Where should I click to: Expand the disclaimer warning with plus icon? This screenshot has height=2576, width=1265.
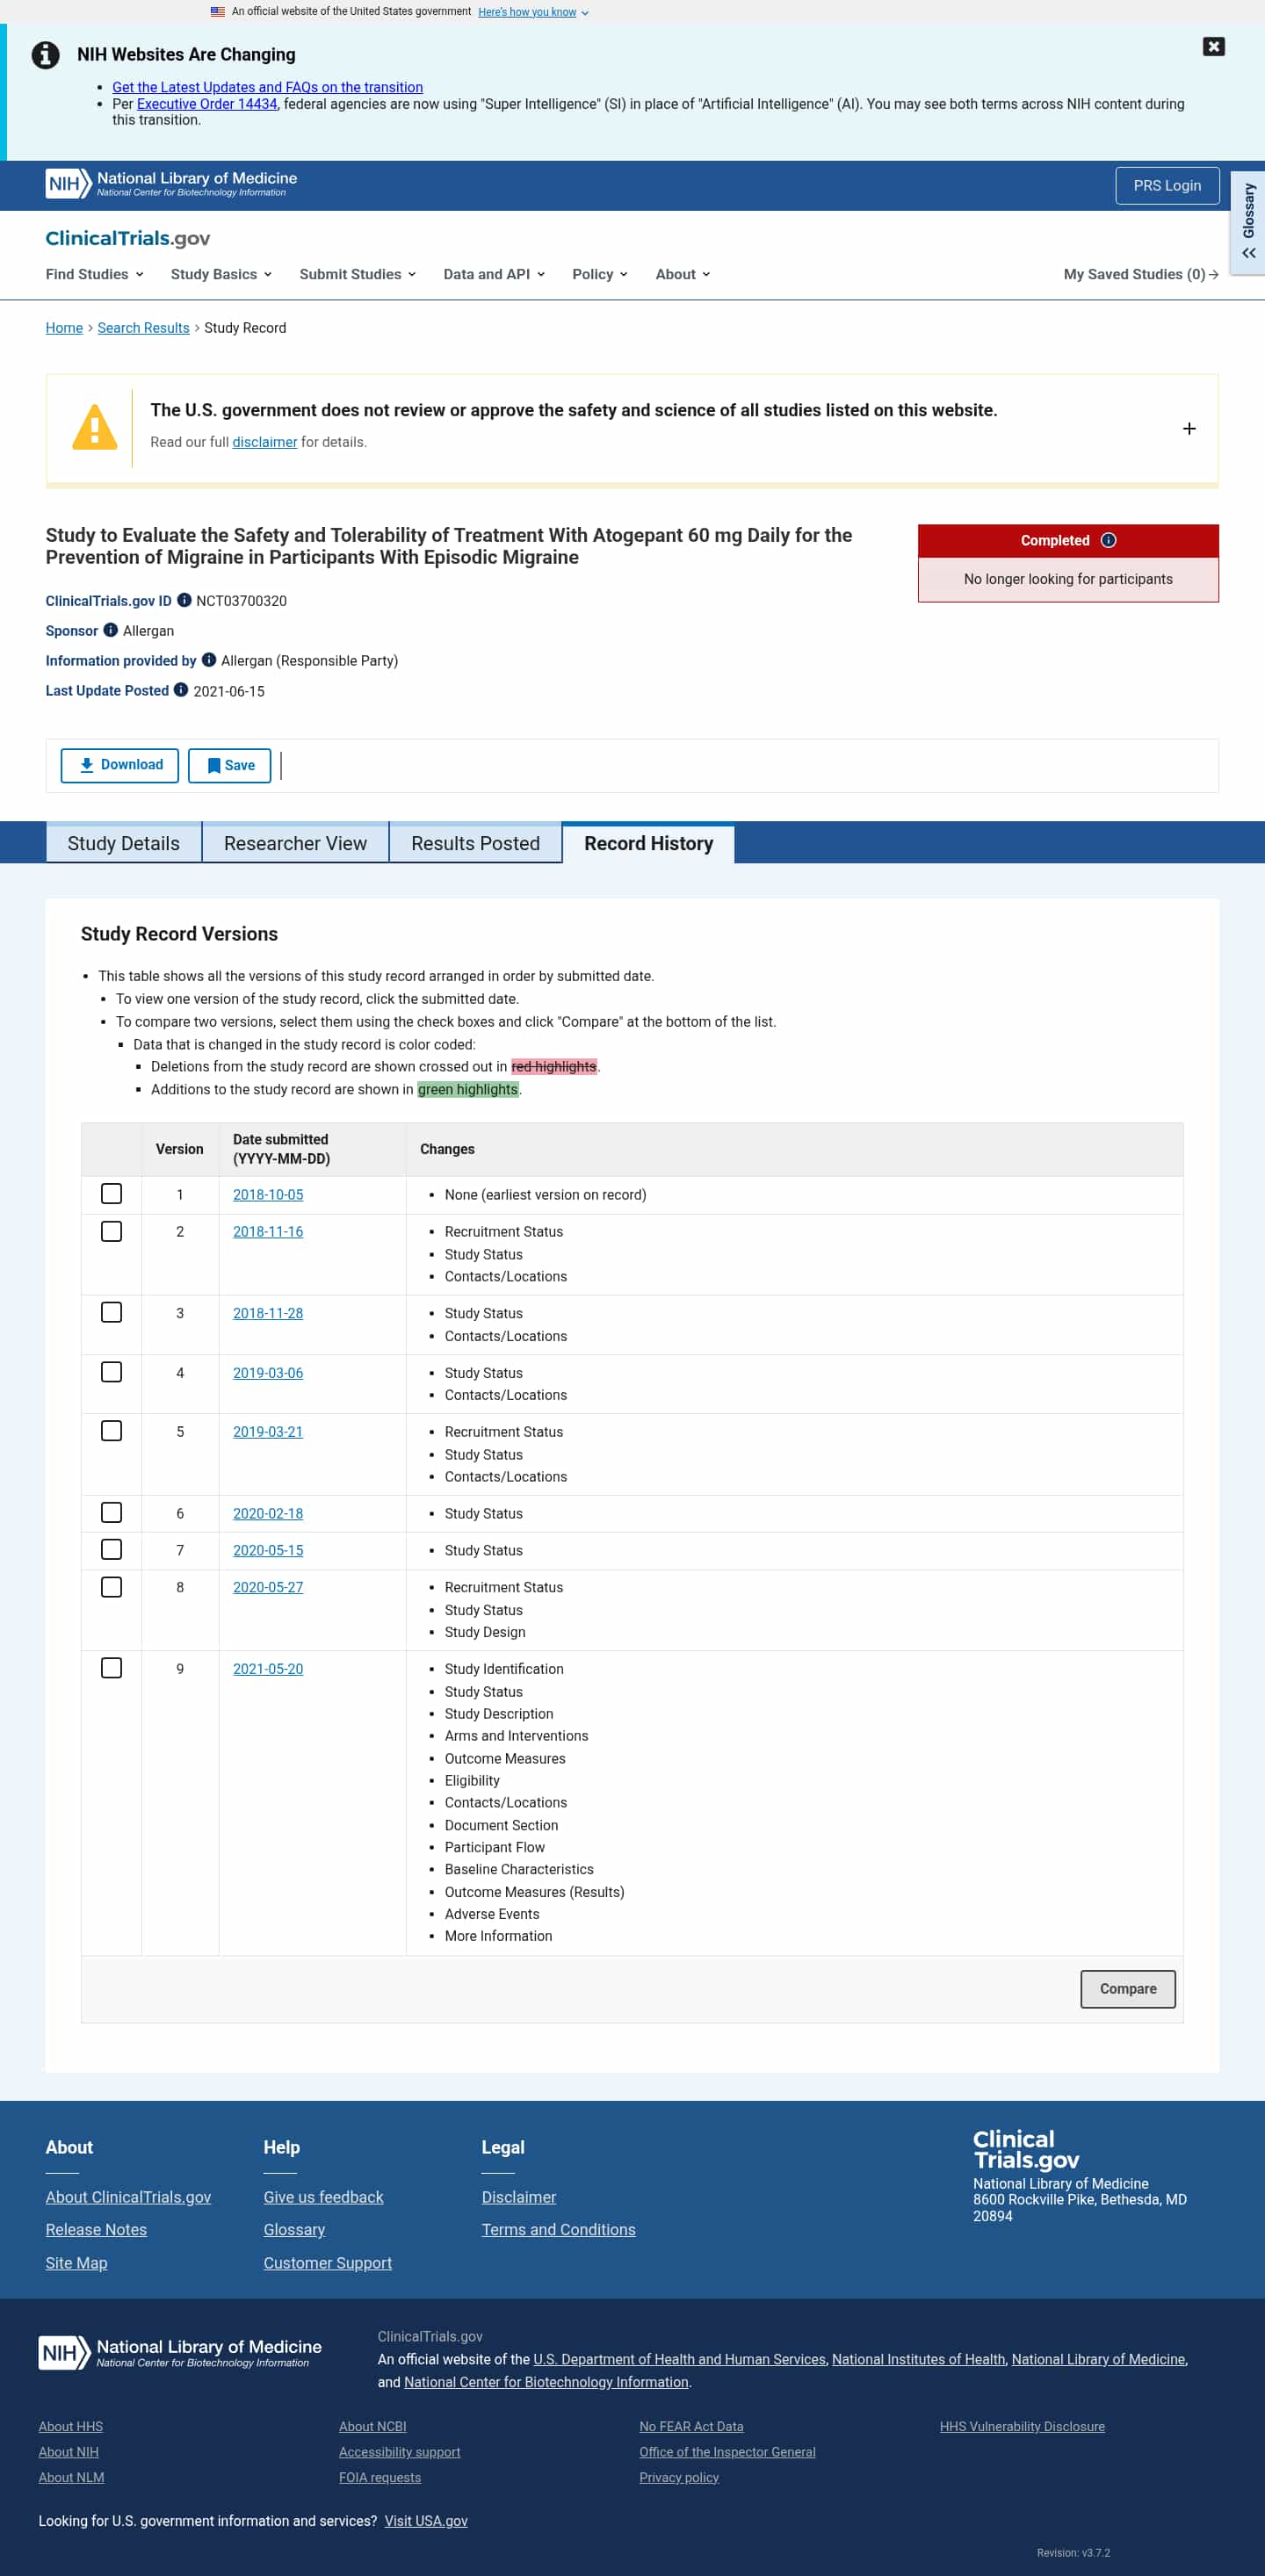(1188, 428)
